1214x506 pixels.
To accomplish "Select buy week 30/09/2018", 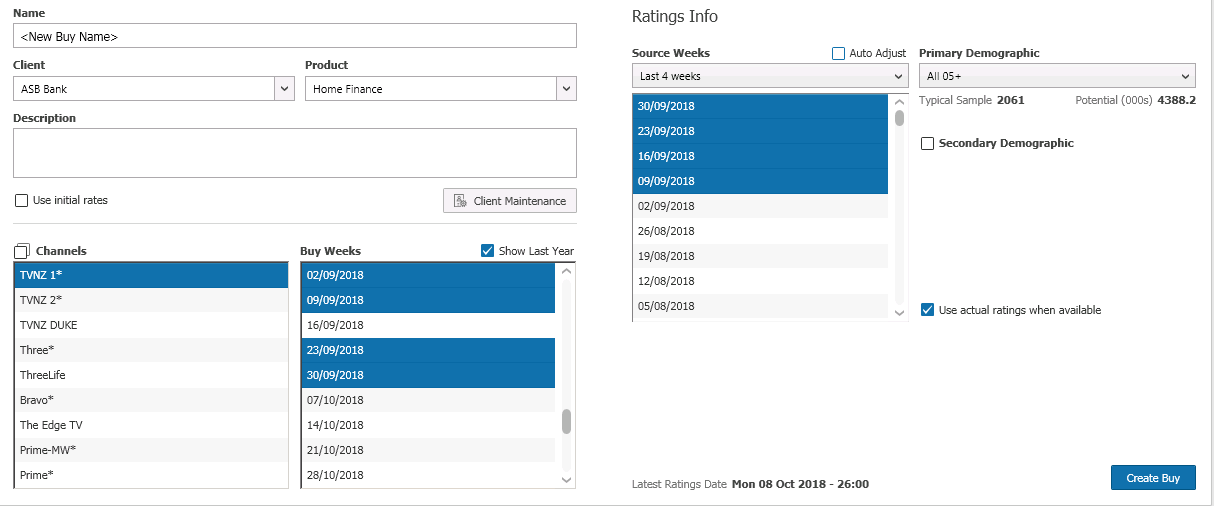I will point(428,375).
